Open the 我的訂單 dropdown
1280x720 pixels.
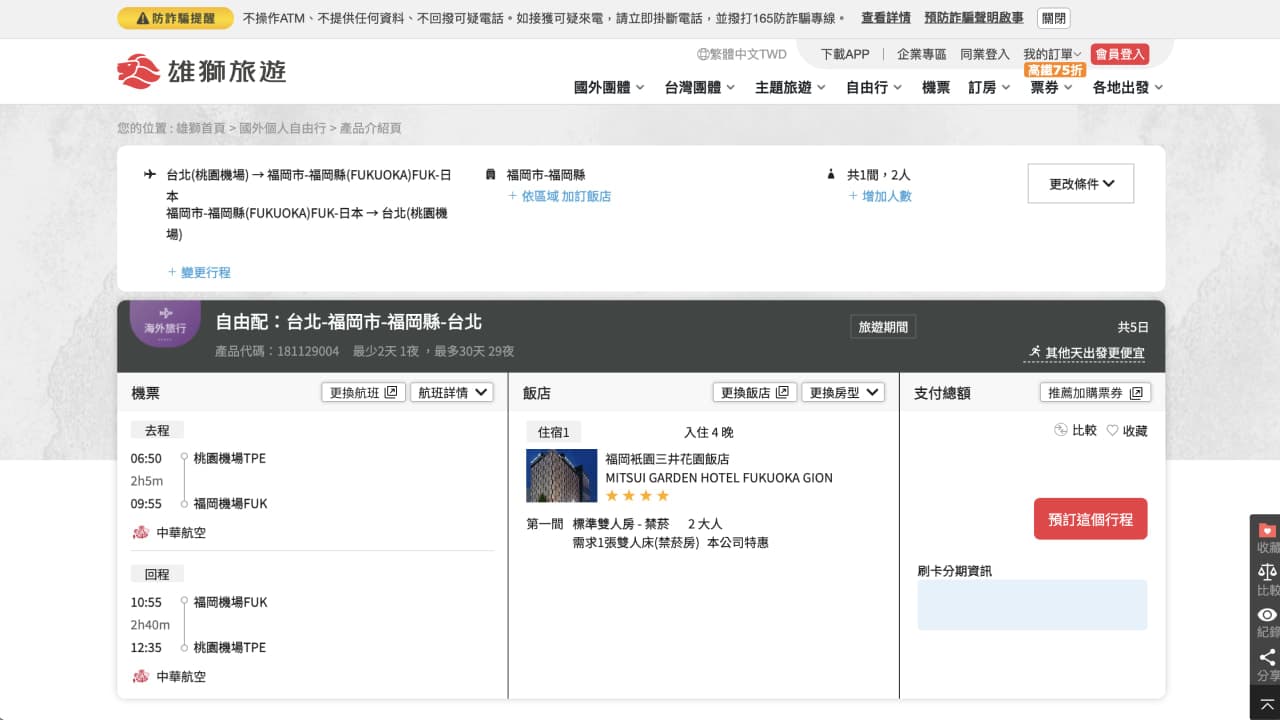pos(1052,54)
